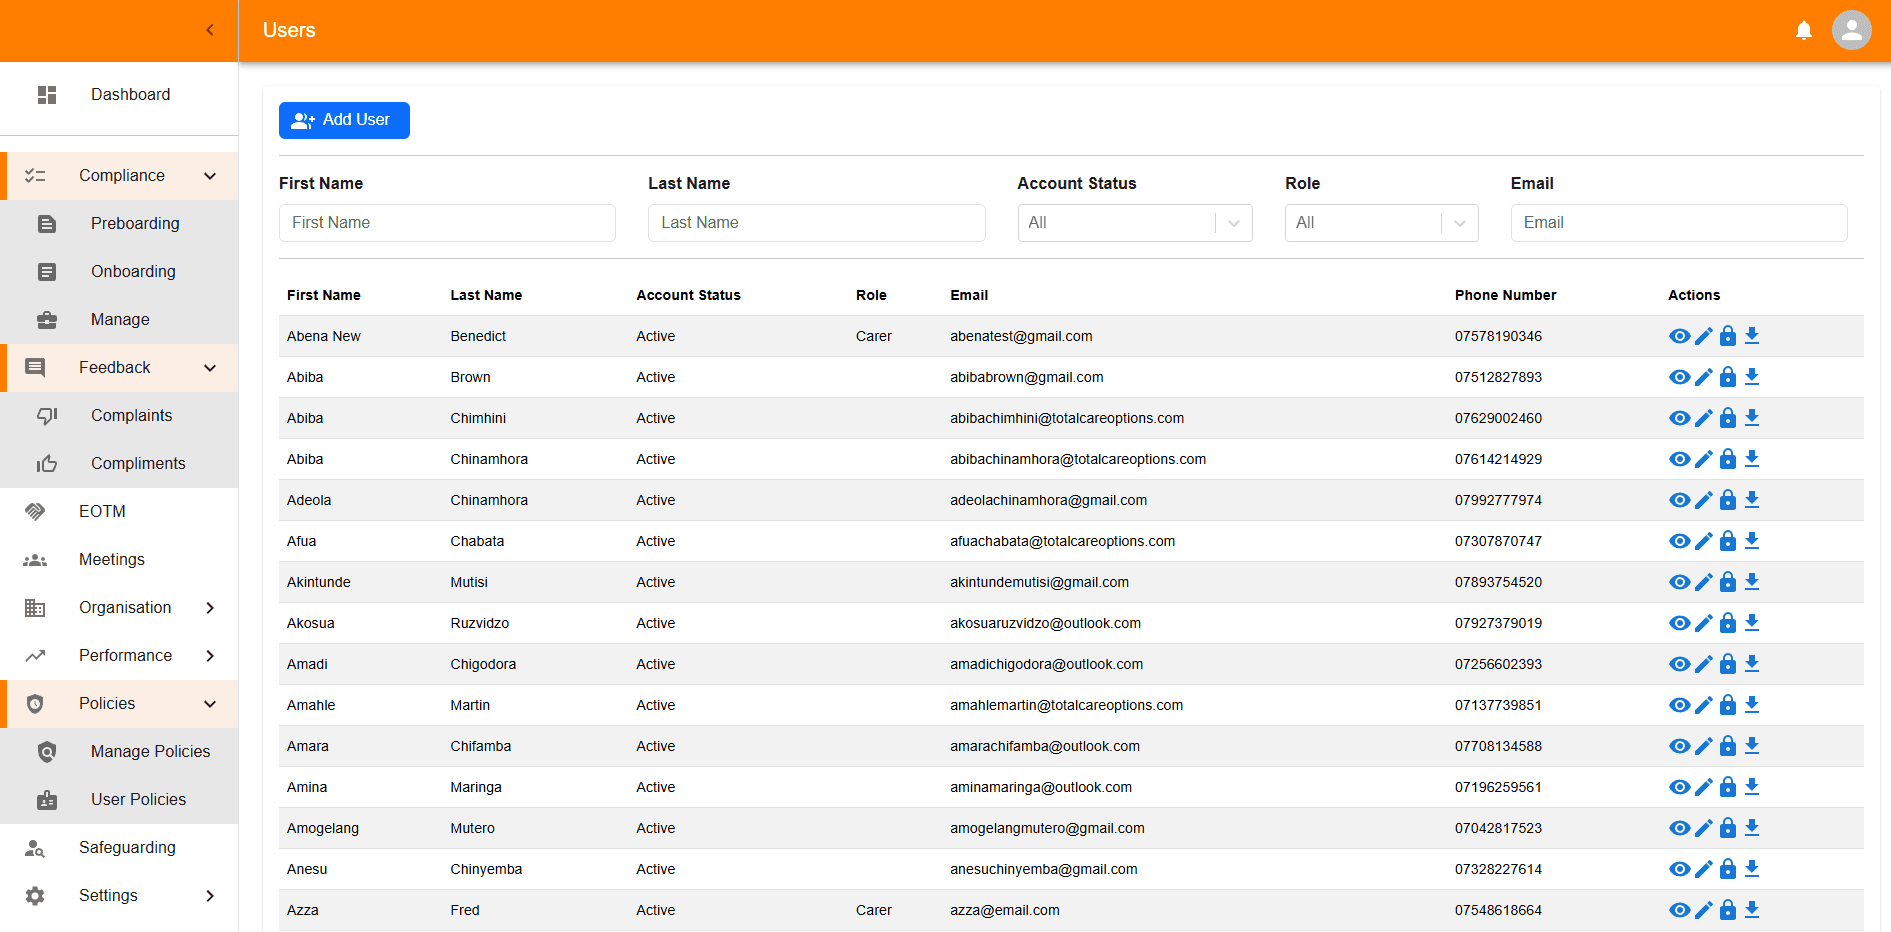This screenshot has width=1891, height=932.
Task: Click the eye icon for Azza Fred
Action: tap(1680, 910)
